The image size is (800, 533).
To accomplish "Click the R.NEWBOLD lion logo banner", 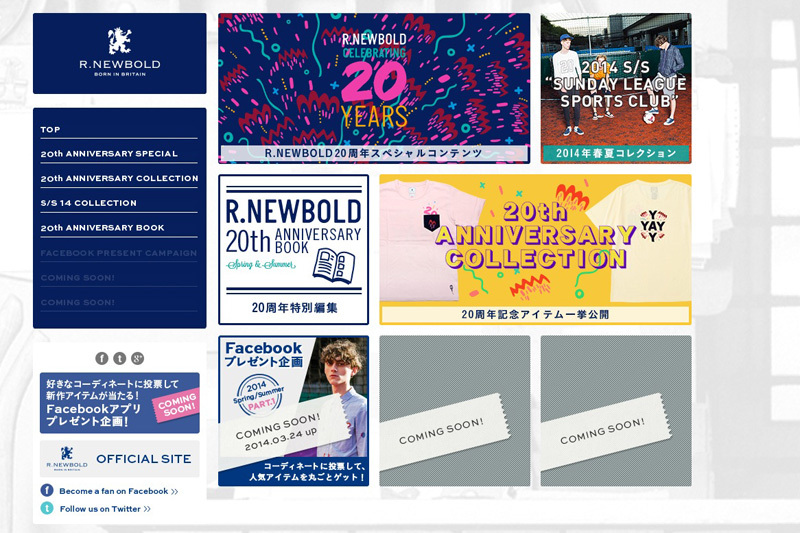I will point(119,54).
